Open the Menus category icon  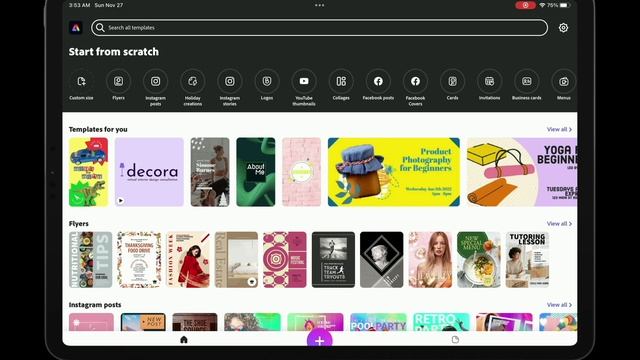pos(564,81)
